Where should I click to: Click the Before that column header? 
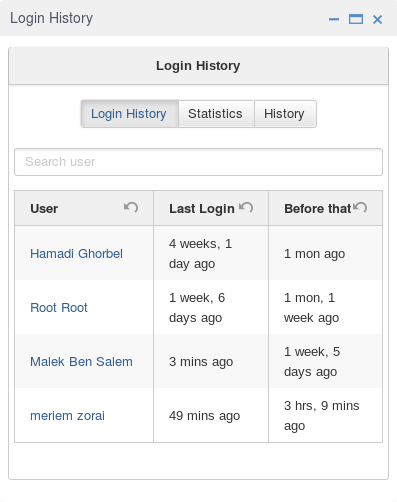point(325,208)
